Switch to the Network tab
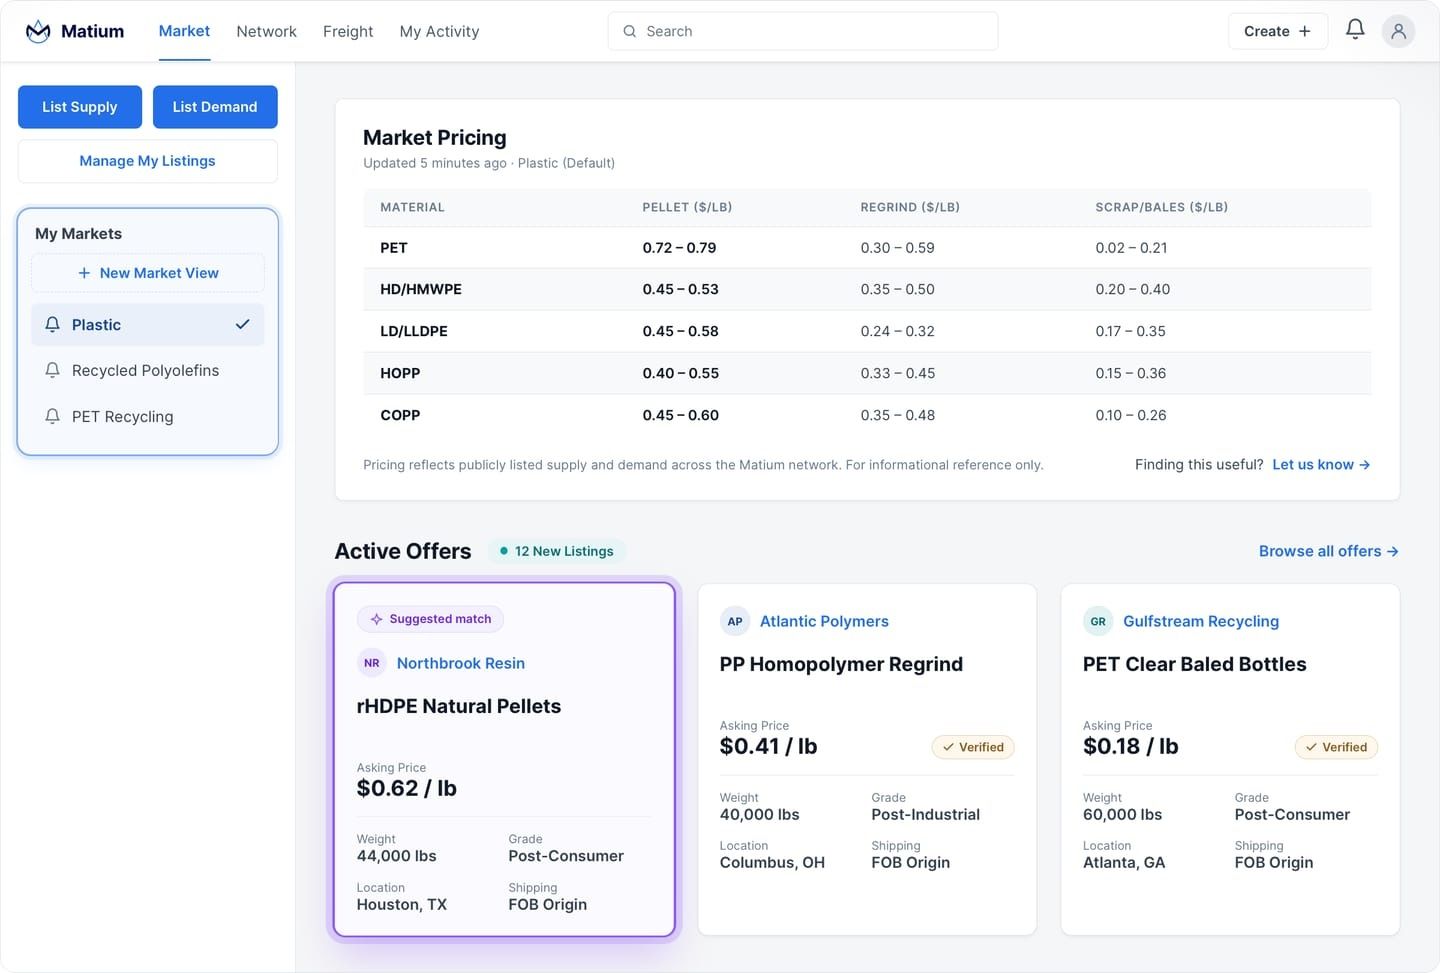The image size is (1440, 973). [x=266, y=31]
